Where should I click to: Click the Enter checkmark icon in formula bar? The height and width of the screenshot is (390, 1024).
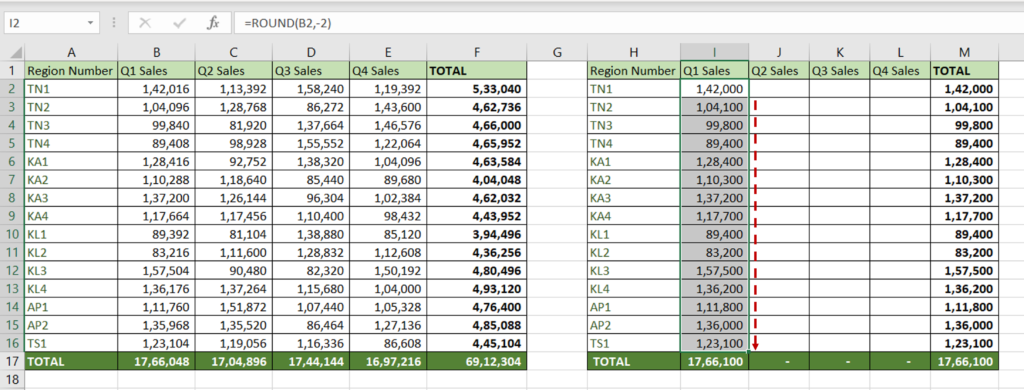pyautogui.click(x=180, y=23)
